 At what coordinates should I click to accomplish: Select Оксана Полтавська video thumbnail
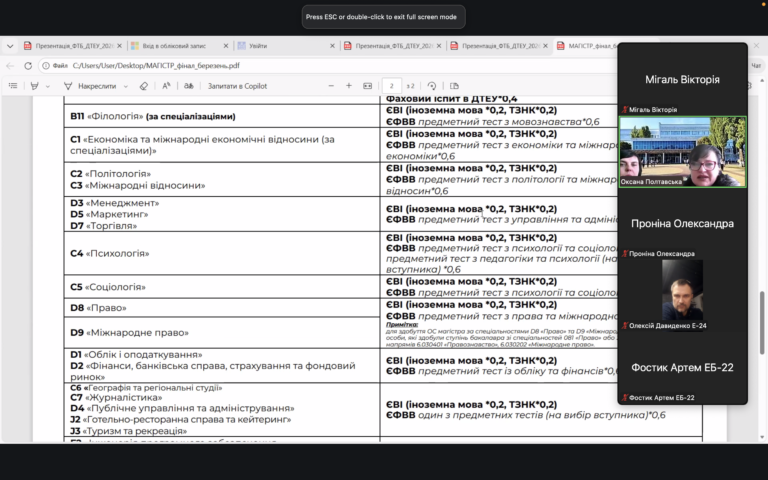coord(682,152)
